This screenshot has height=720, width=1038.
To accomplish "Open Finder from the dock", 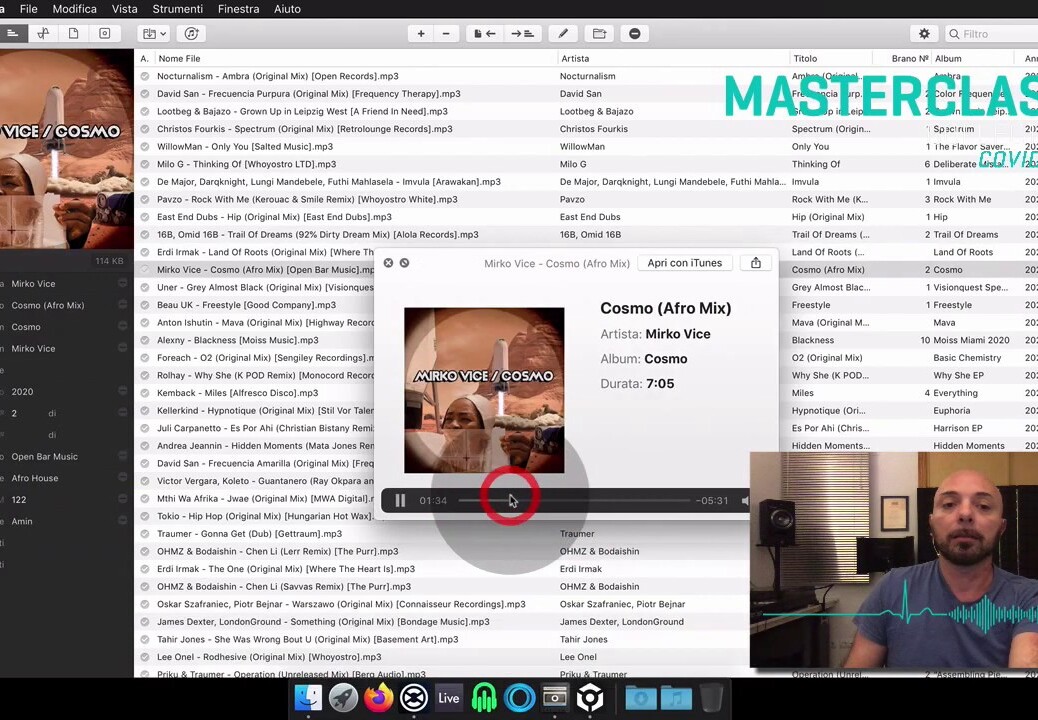I will 308,698.
